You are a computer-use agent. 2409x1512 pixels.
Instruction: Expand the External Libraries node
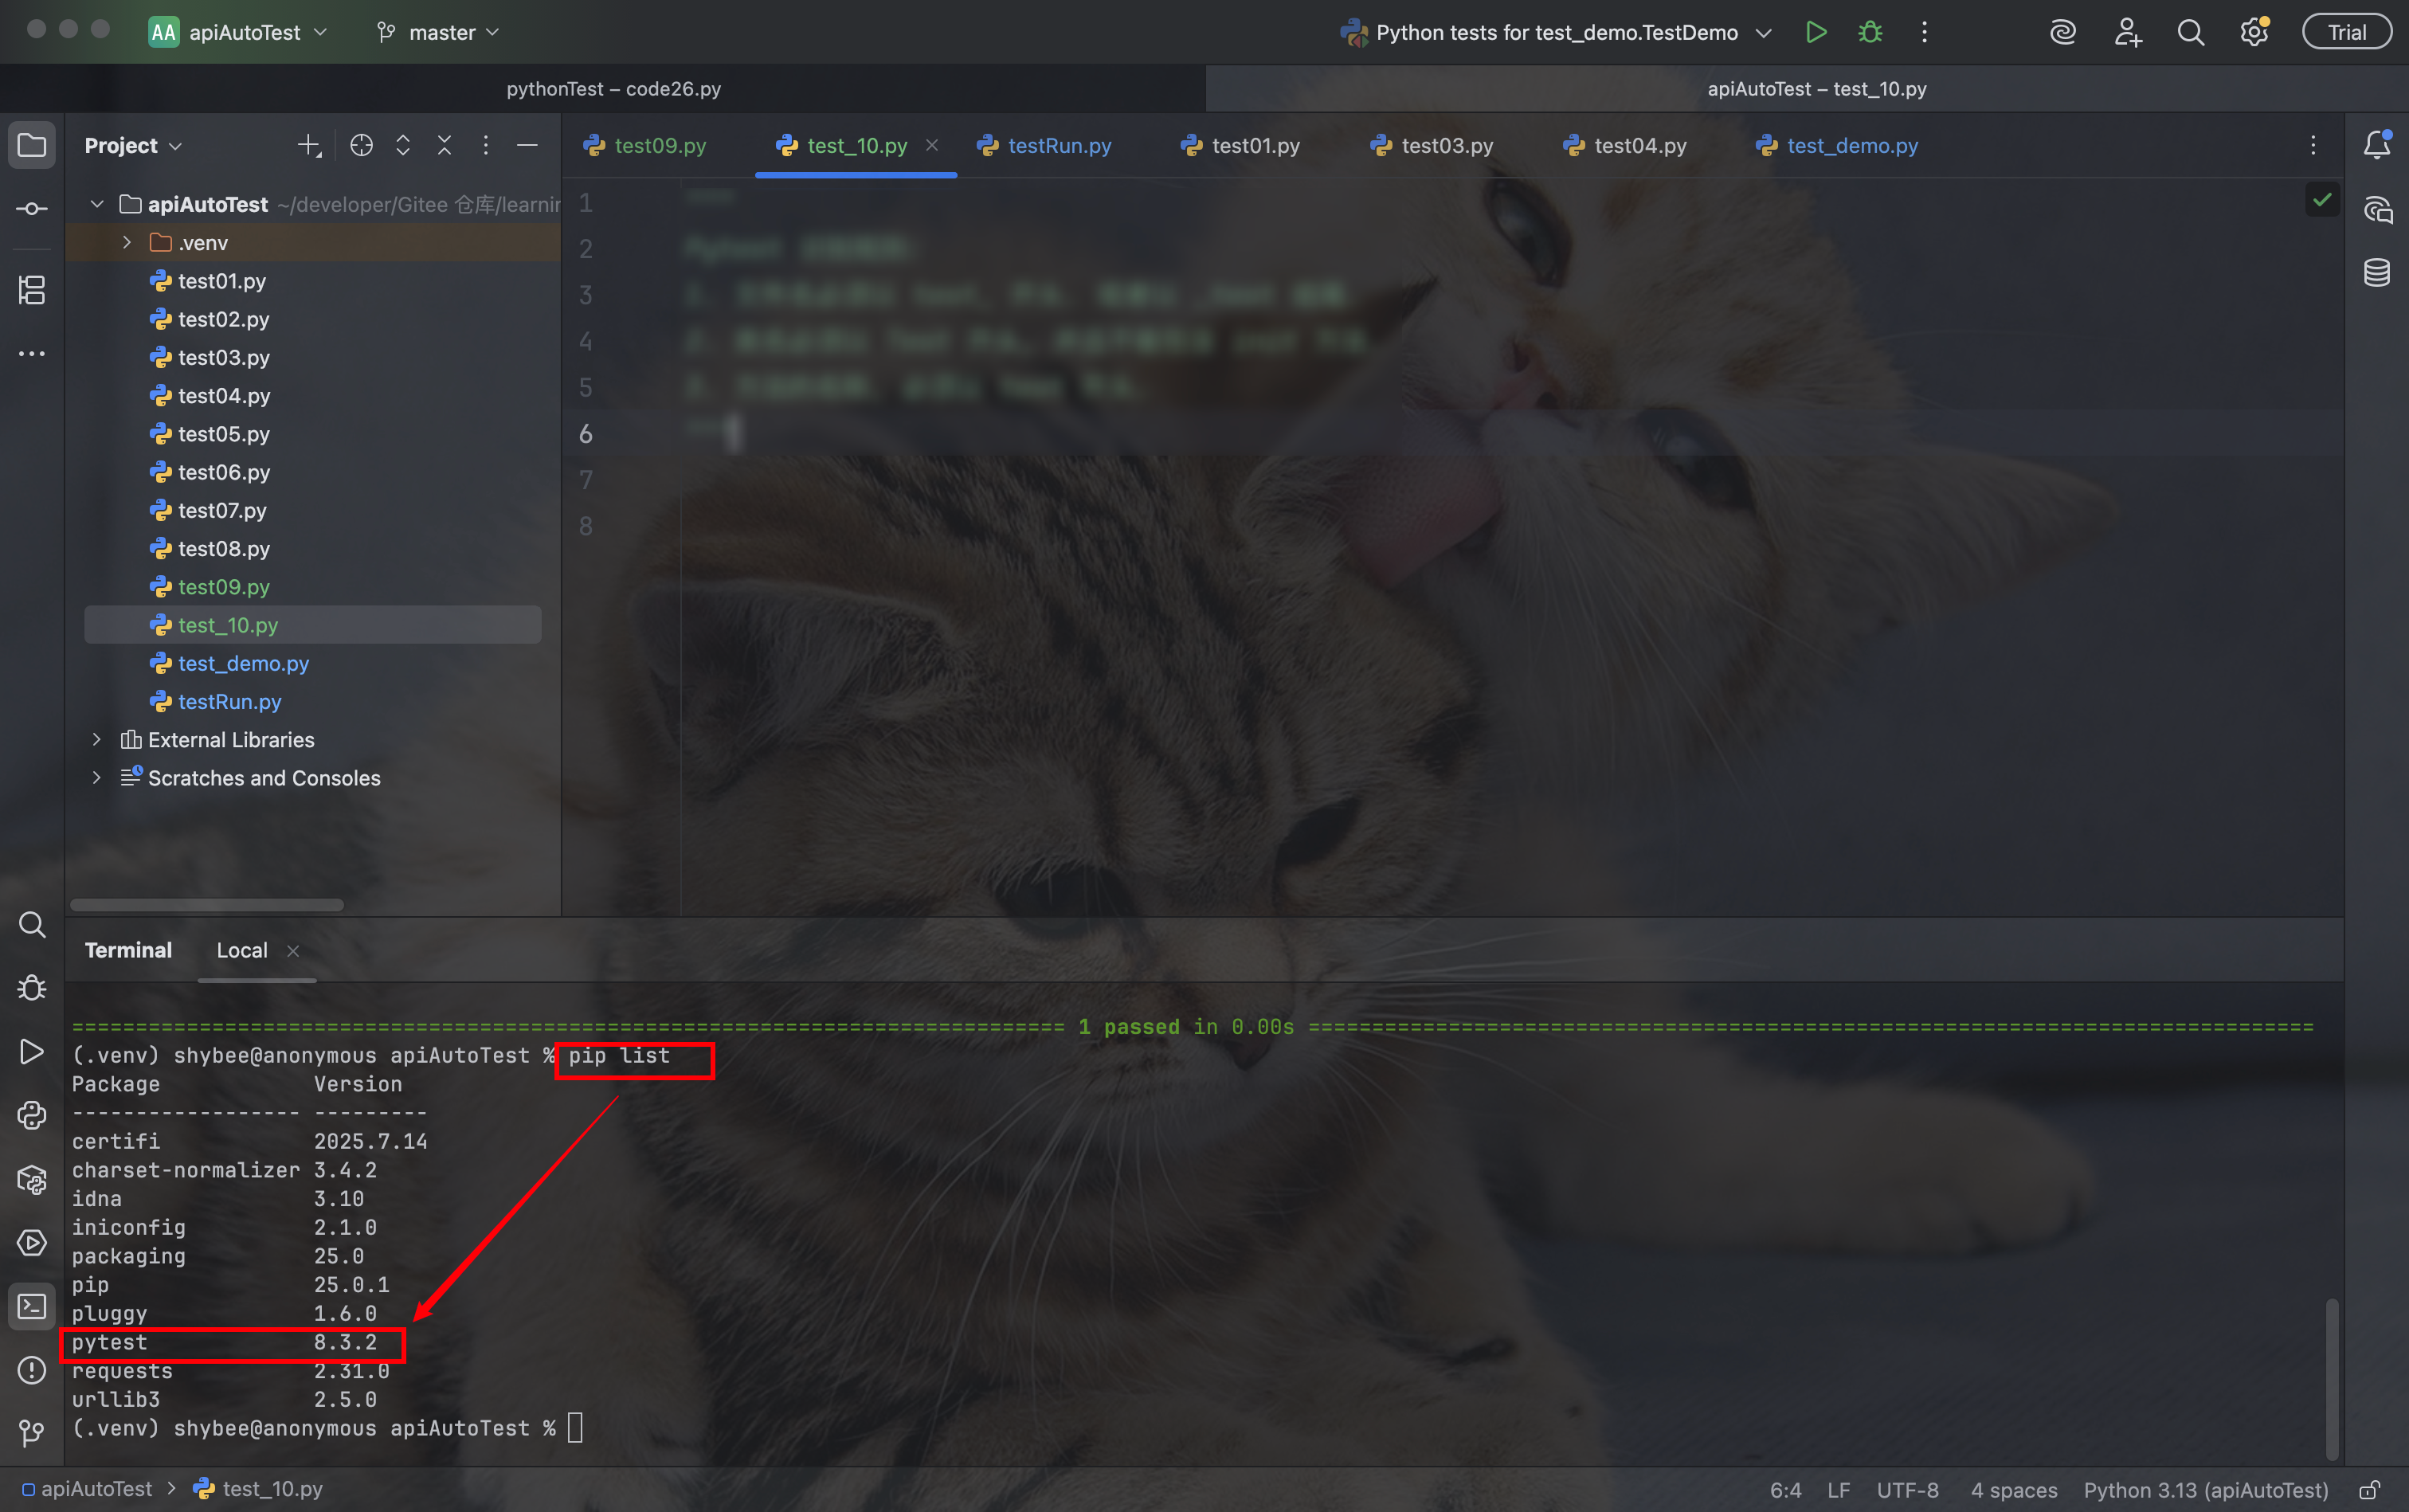click(x=97, y=740)
